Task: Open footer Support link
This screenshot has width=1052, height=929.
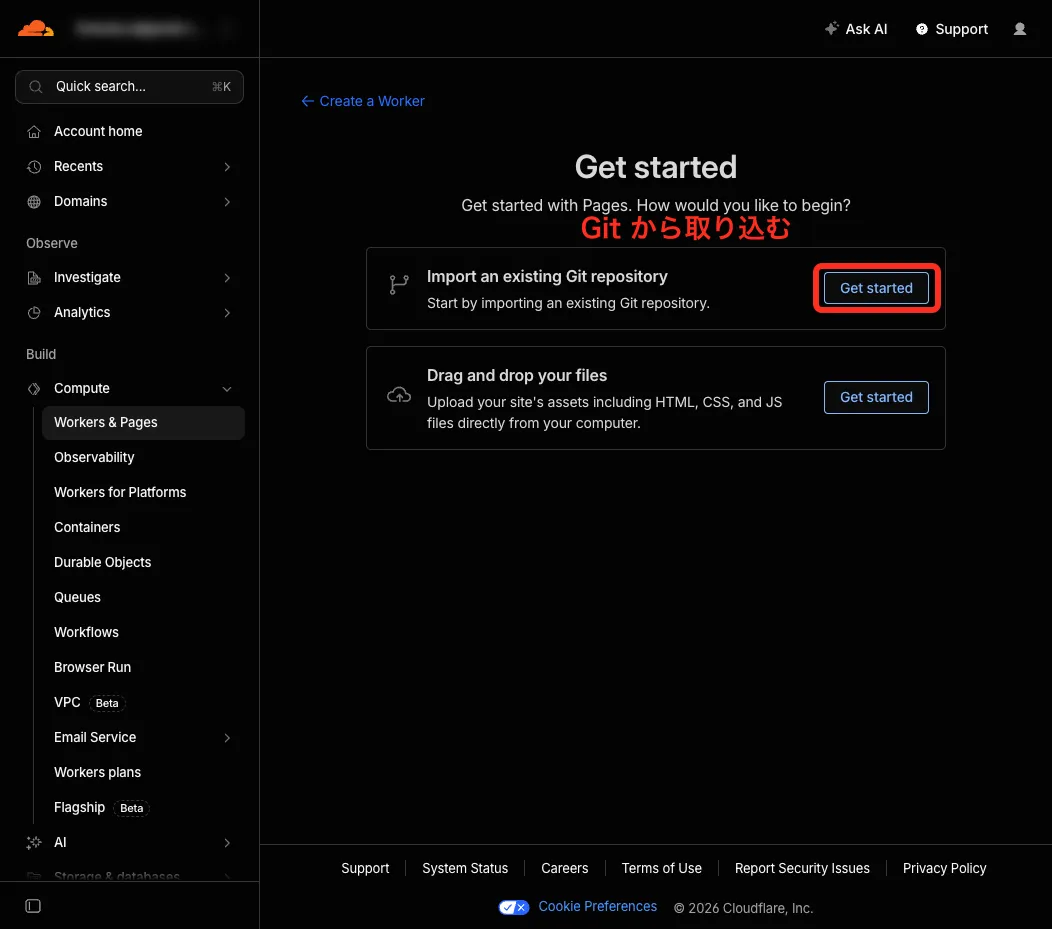Action: (x=365, y=868)
